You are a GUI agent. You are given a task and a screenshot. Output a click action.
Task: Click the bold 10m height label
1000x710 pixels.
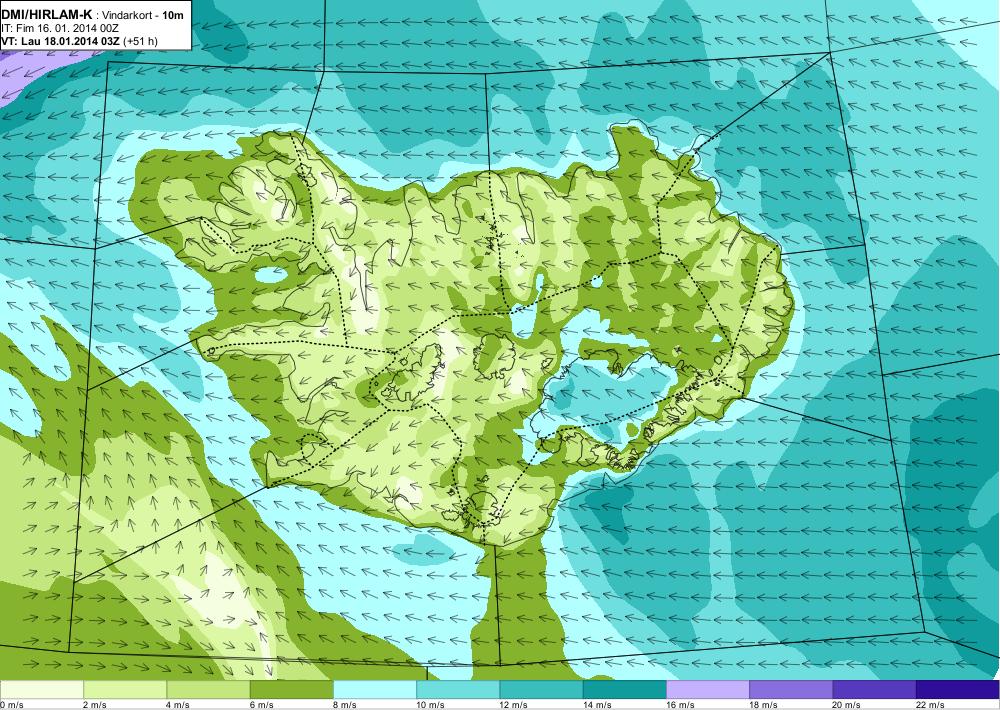pyautogui.click(x=172, y=15)
